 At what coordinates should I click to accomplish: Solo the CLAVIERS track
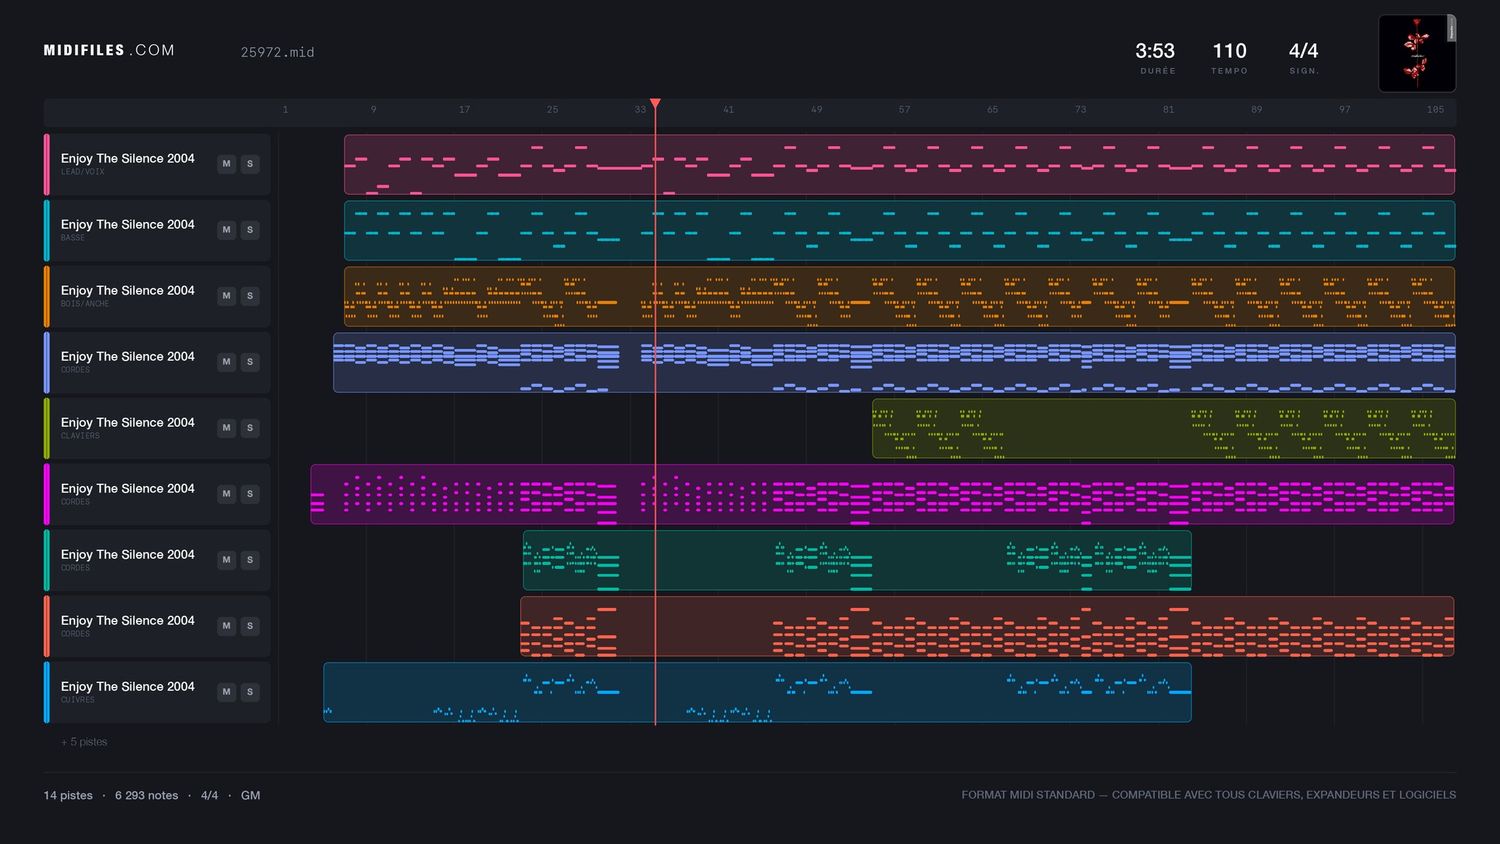(250, 428)
